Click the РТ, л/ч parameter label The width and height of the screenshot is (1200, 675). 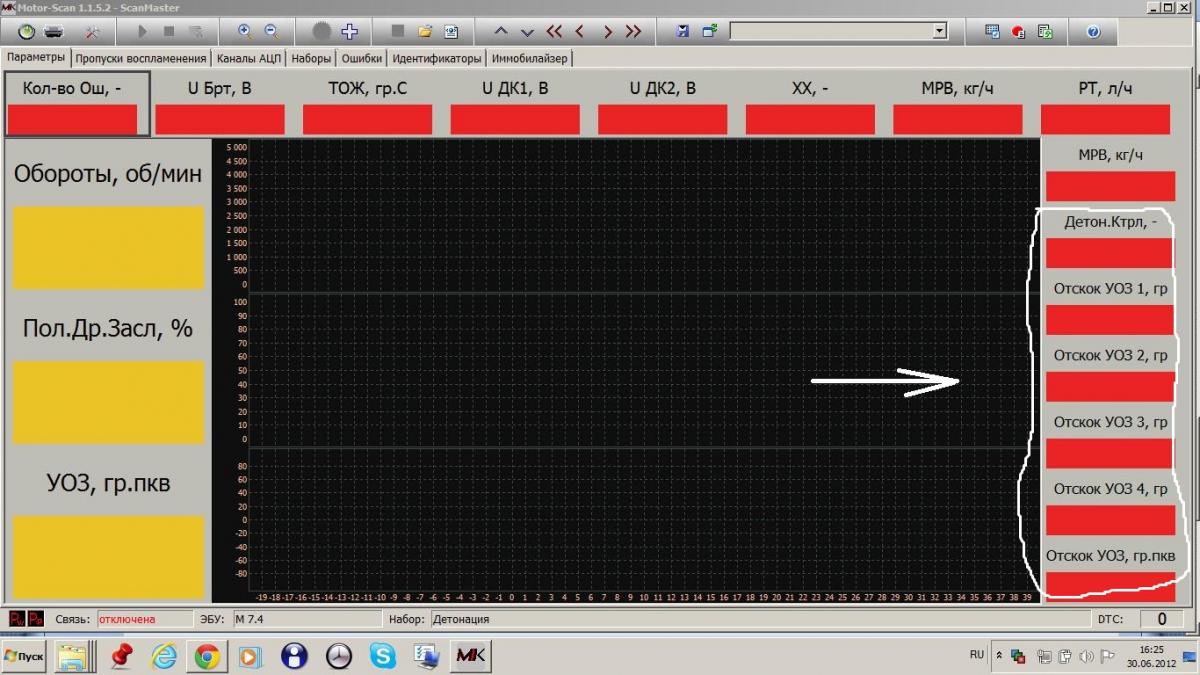point(1105,88)
